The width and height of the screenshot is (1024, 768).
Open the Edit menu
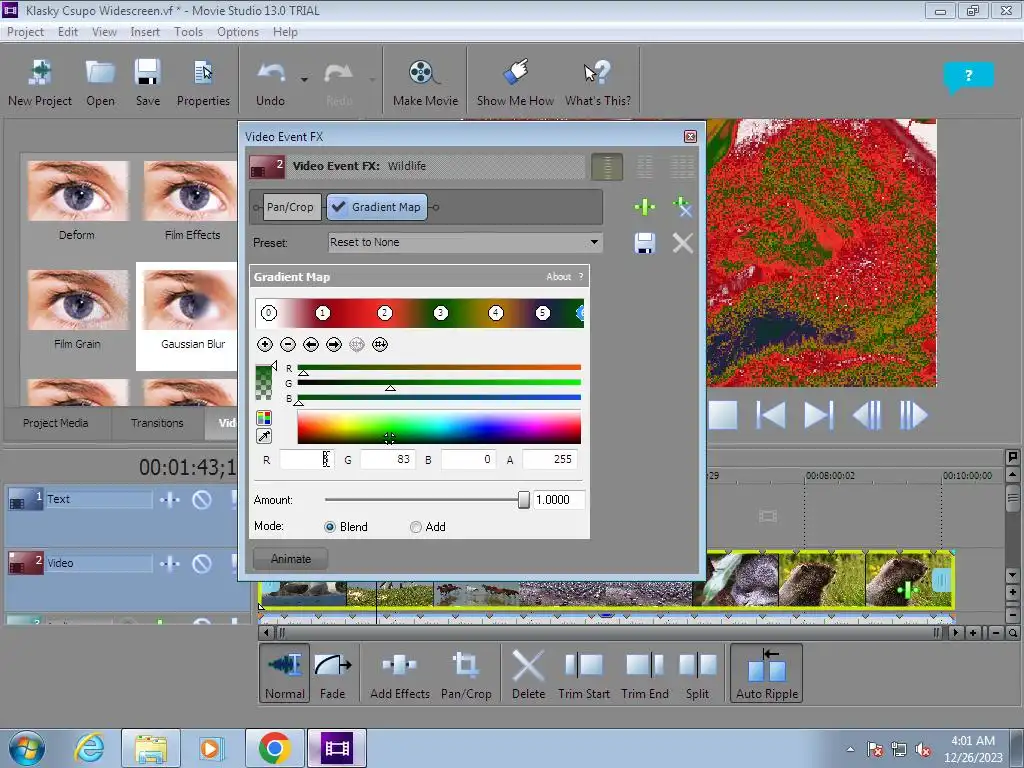(x=68, y=31)
